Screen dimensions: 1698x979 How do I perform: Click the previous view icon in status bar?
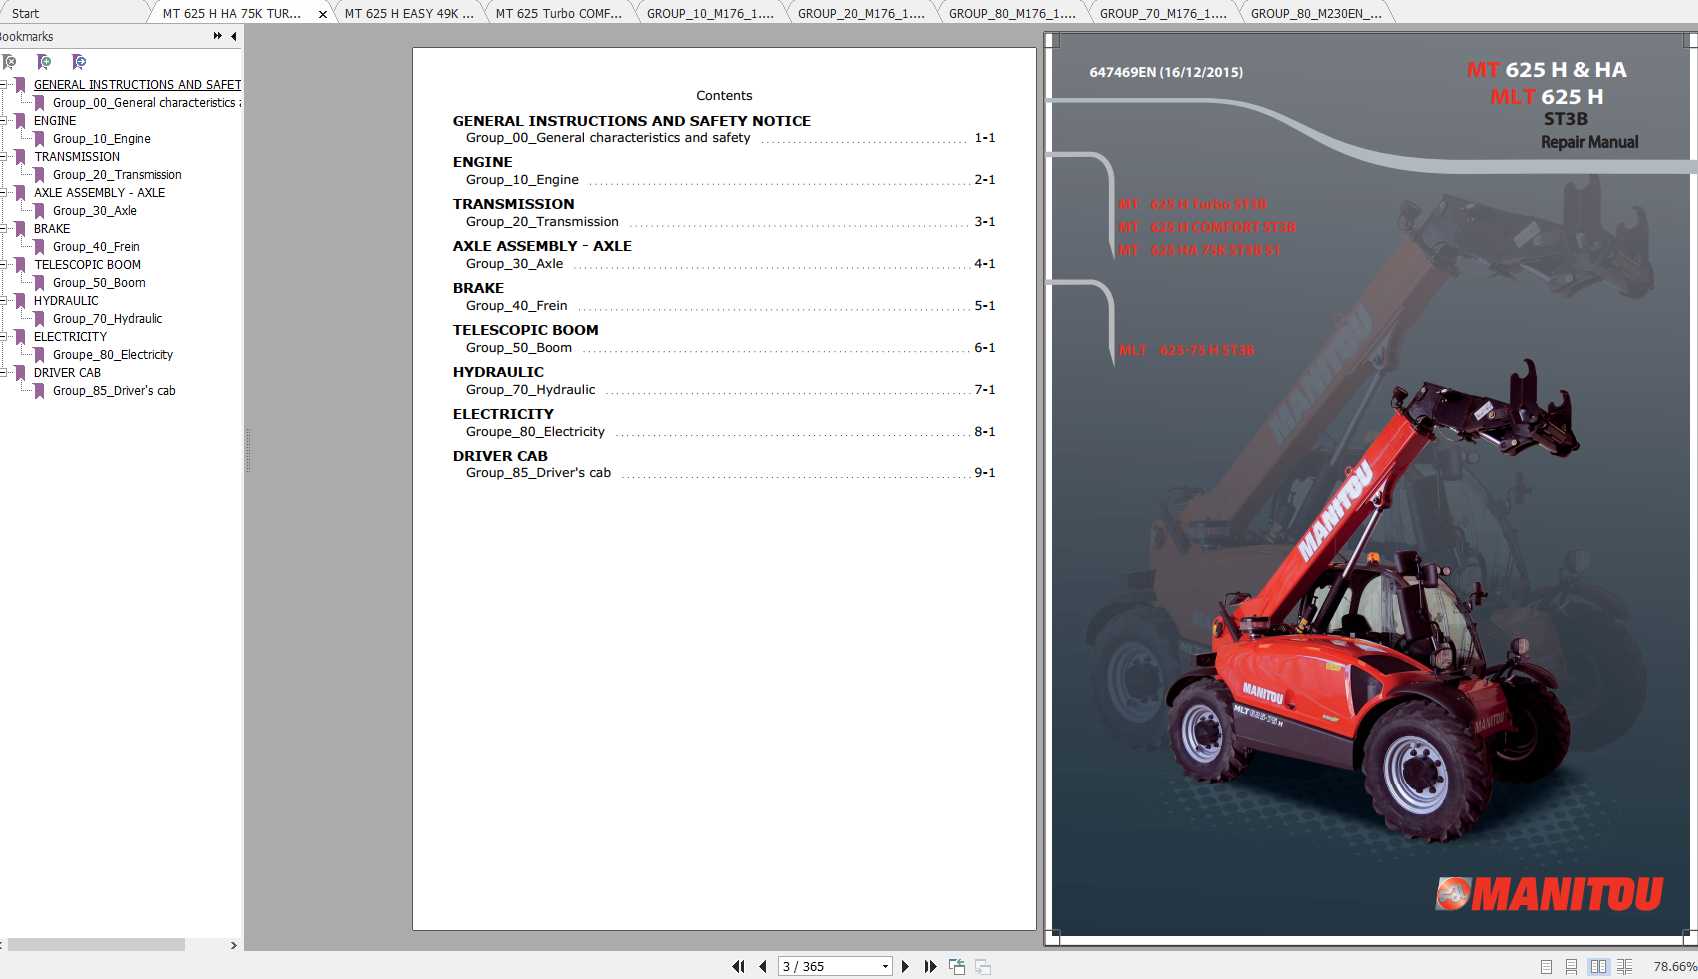coord(957,966)
